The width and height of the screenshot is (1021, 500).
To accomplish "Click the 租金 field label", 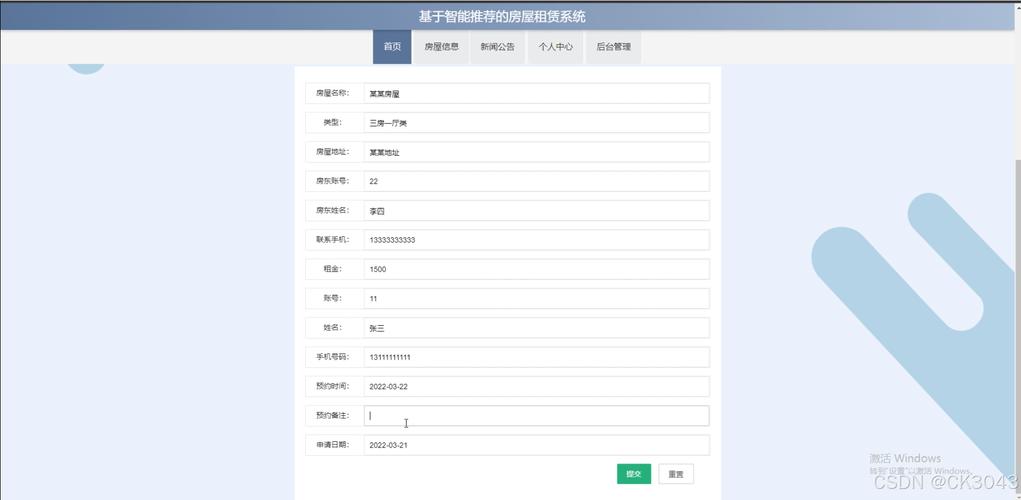I will point(333,269).
